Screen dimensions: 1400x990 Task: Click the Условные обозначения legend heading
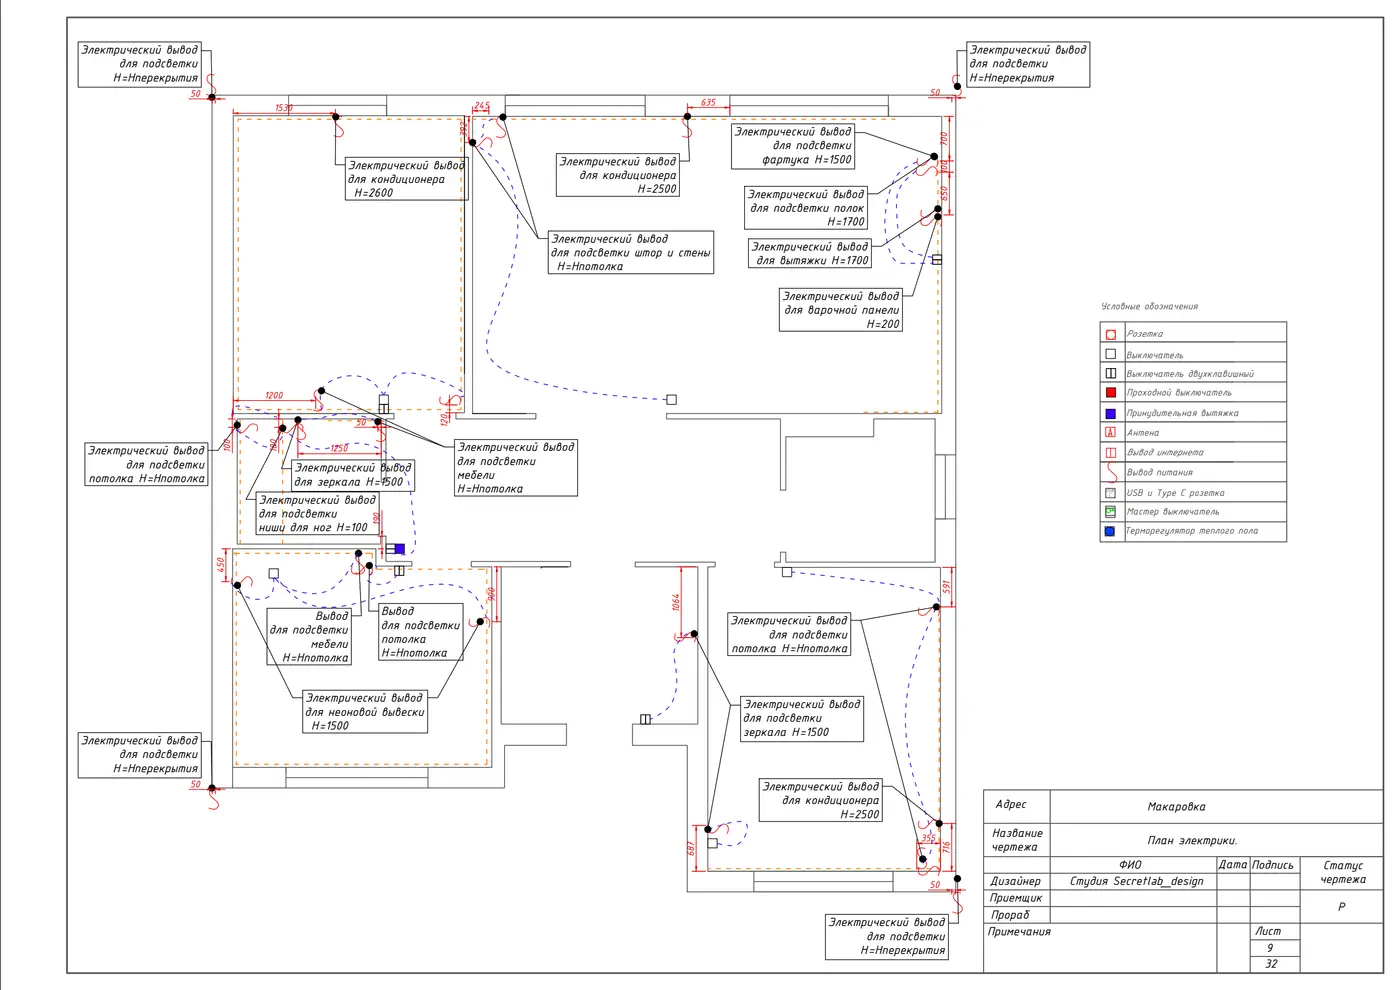pos(1149,306)
